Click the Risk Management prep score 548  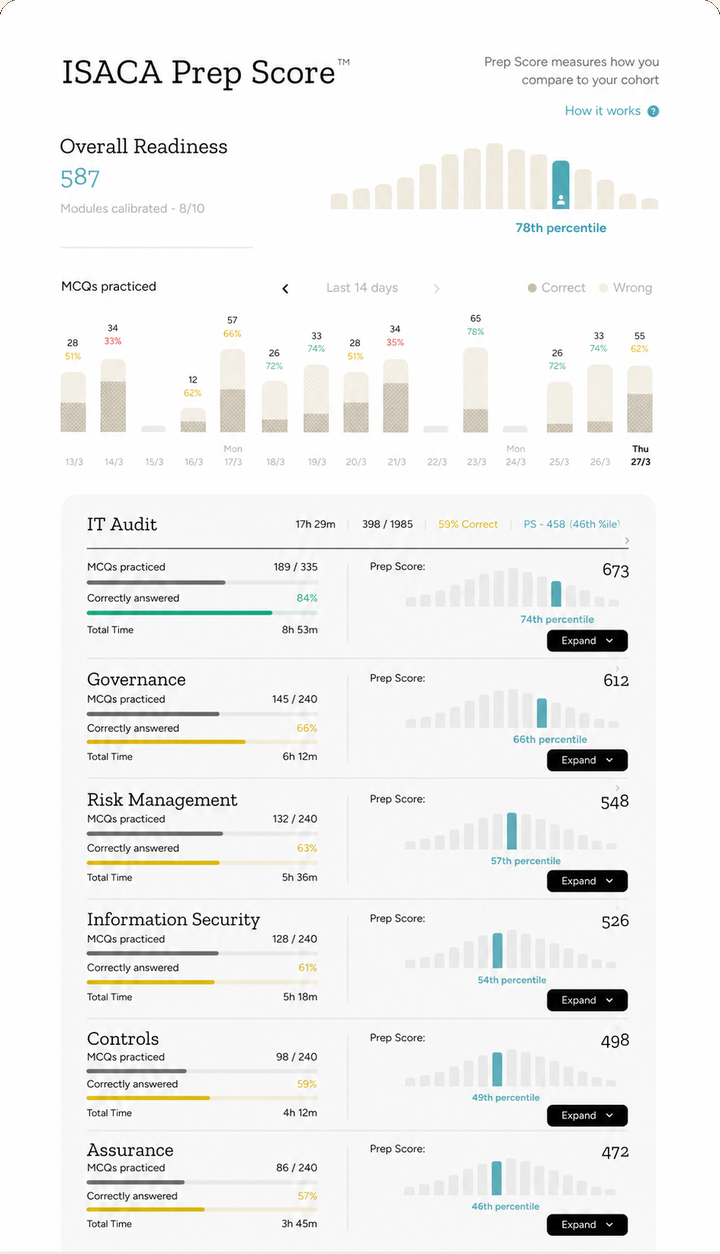tap(615, 802)
